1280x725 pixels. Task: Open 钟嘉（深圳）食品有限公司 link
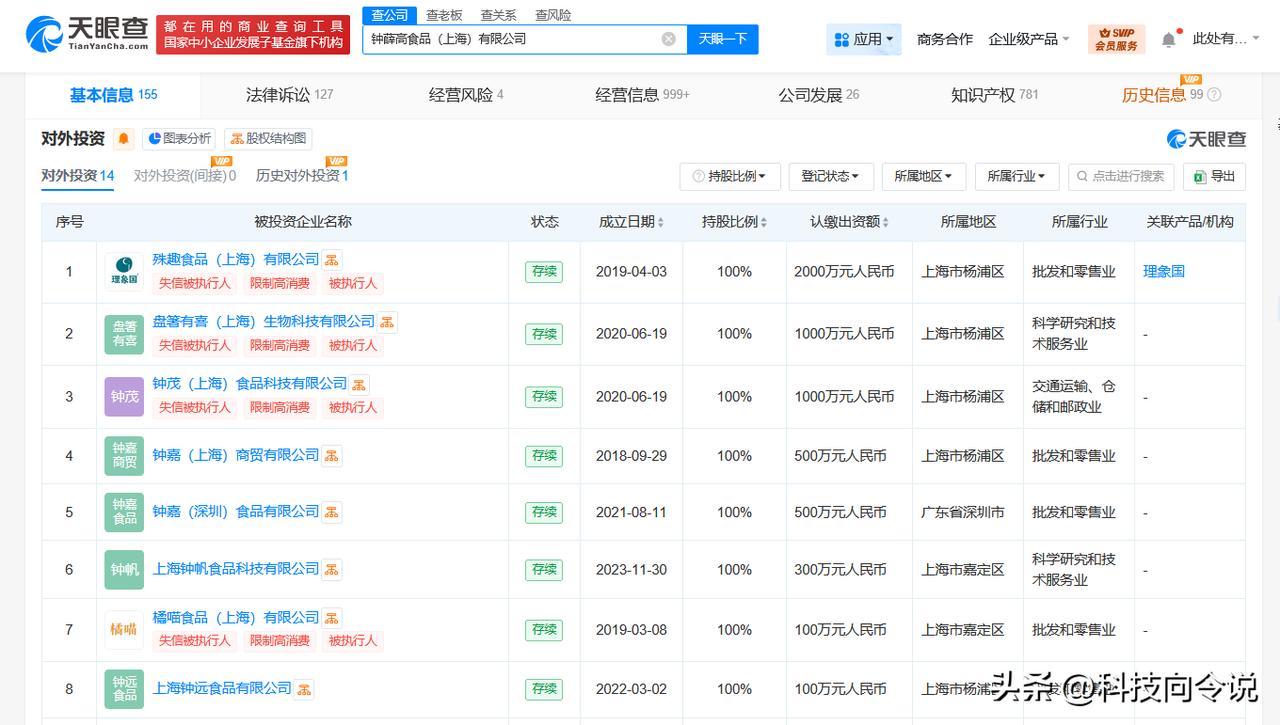pyautogui.click(x=236, y=511)
